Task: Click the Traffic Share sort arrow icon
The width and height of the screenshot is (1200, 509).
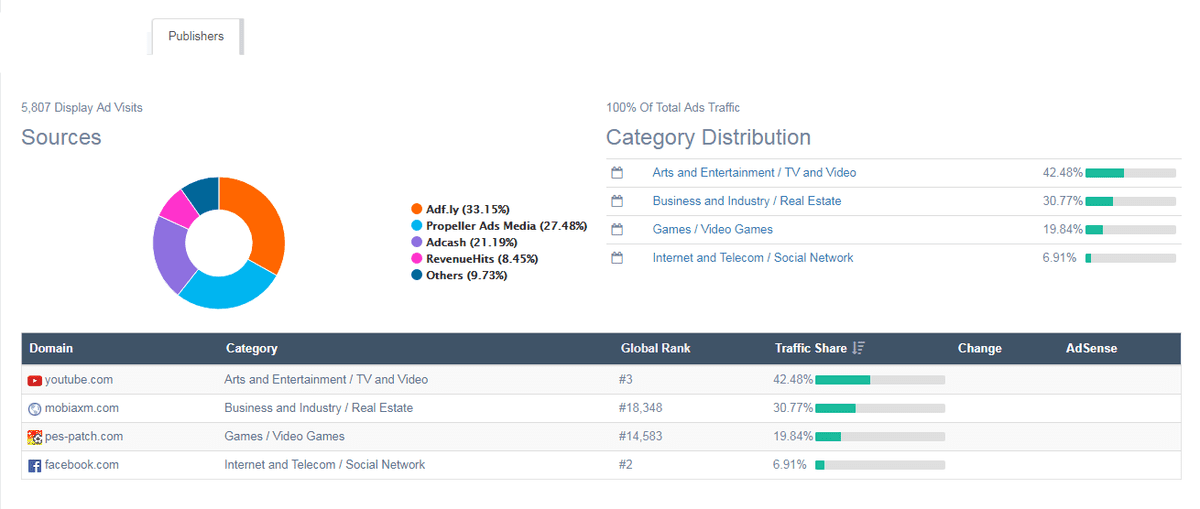Action: point(858,349)
